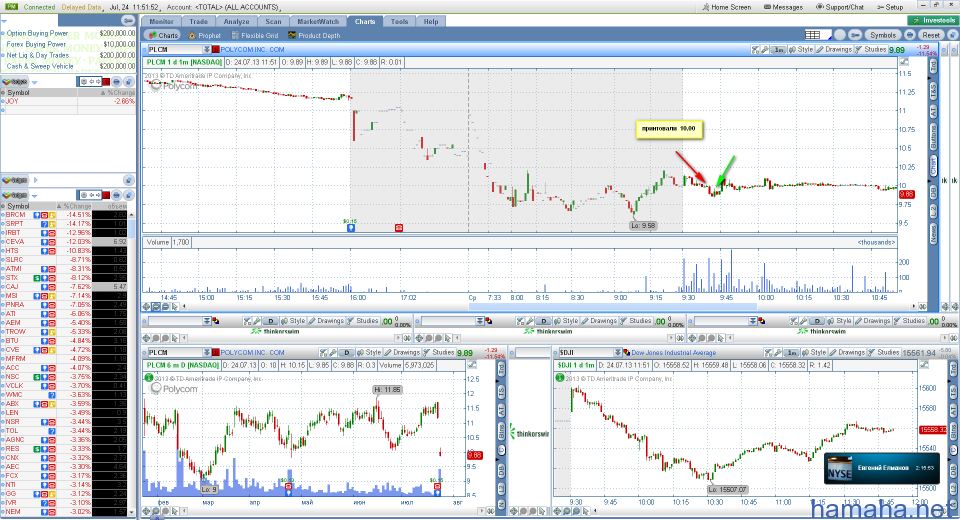Select NEM in the losers list

pyautogui.click(x=13, y=512)
